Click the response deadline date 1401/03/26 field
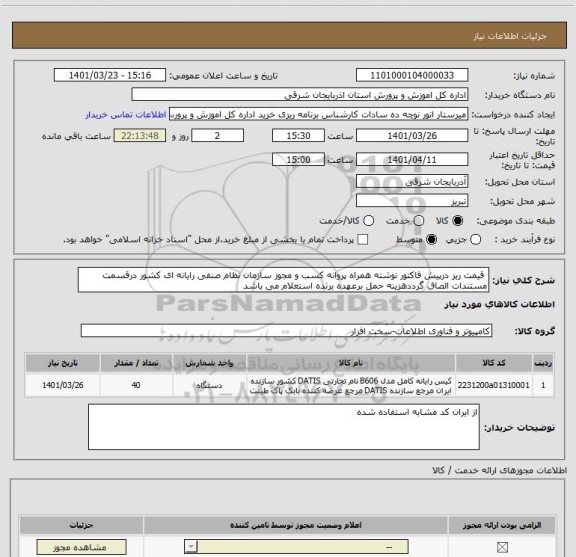 pyautogui.click(x=412, y=136)
